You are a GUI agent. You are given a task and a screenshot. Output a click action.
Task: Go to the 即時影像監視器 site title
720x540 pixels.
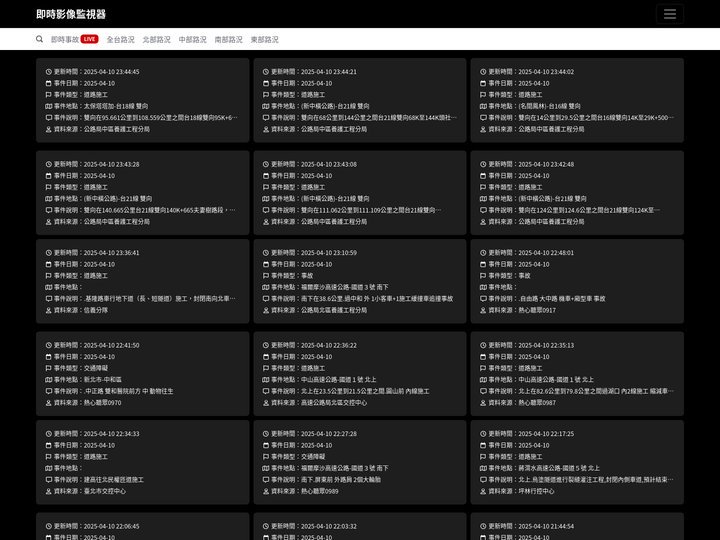tap(71, 14)
